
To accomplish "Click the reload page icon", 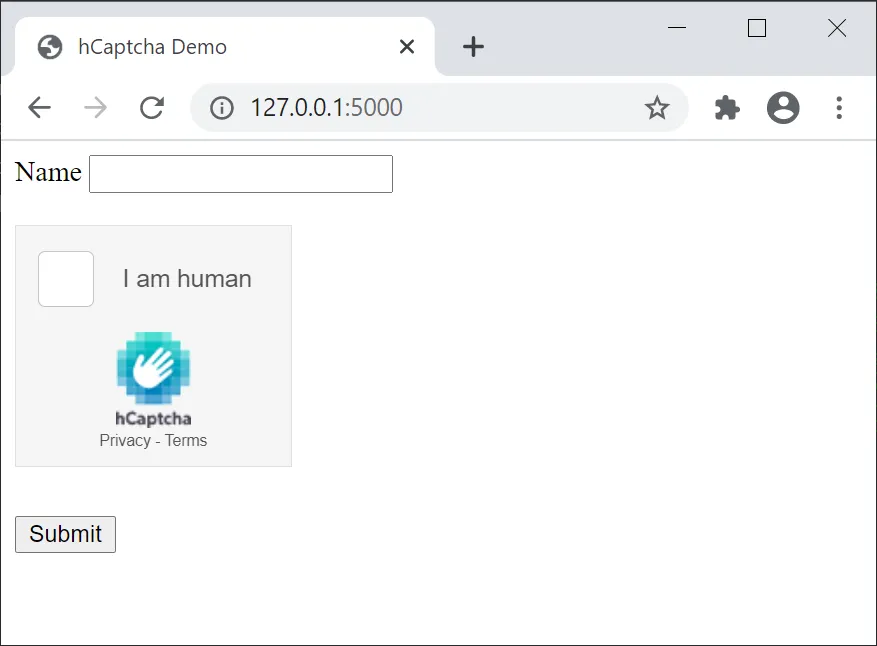I will pyautogui.click(x=152, y=107).
